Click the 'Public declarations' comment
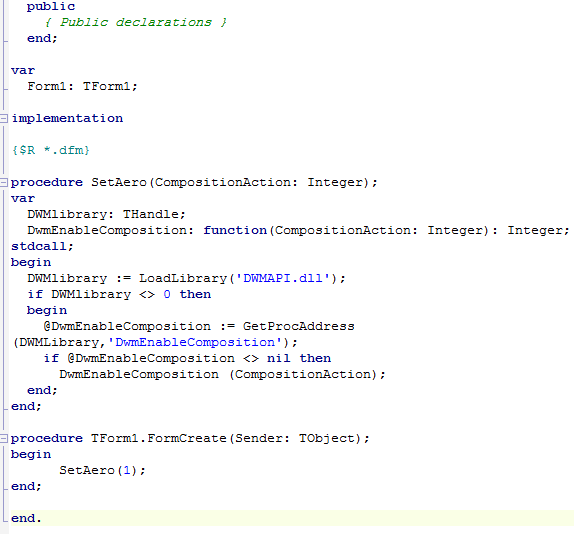This screenshot has height=534, width=574. (136, 22)
